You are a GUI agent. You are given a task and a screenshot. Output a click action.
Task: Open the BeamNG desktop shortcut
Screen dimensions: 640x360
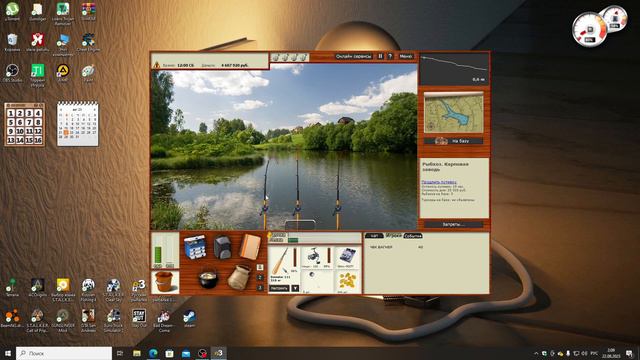[12, 318]
